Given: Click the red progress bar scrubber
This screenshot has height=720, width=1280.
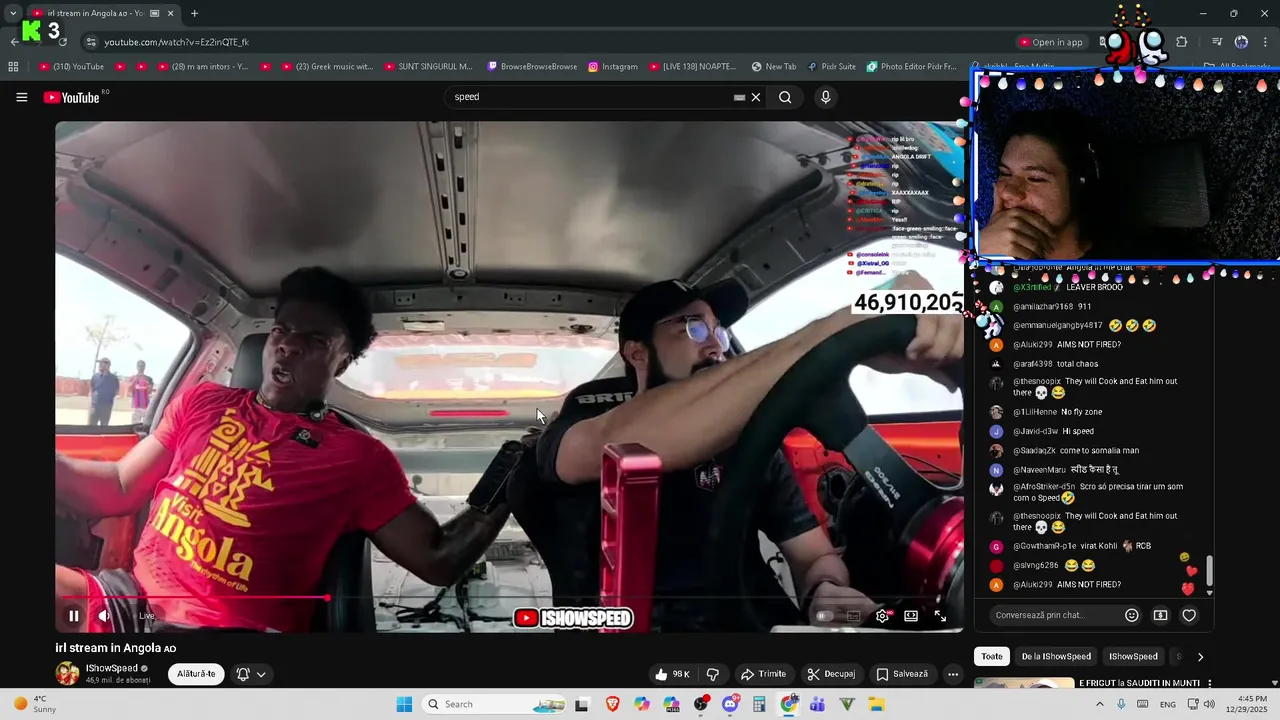Looking at the screenshot, I should click(x=327, y=598).
